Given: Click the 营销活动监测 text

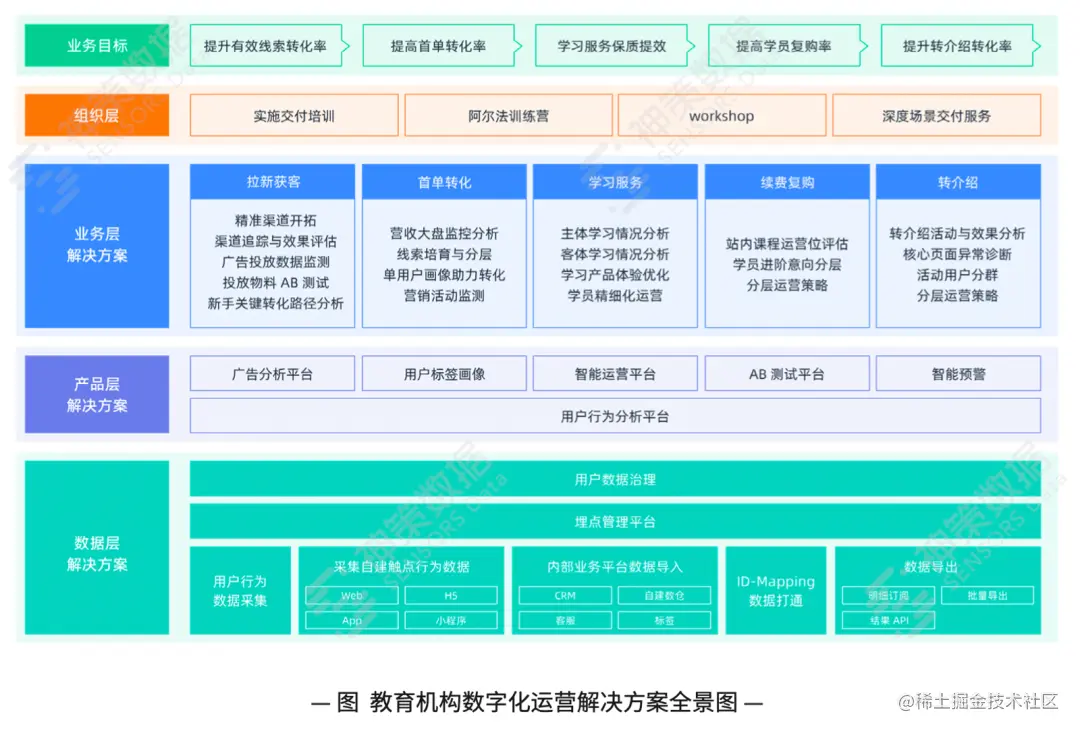Looking at the screenshot, I should point(444,296).
